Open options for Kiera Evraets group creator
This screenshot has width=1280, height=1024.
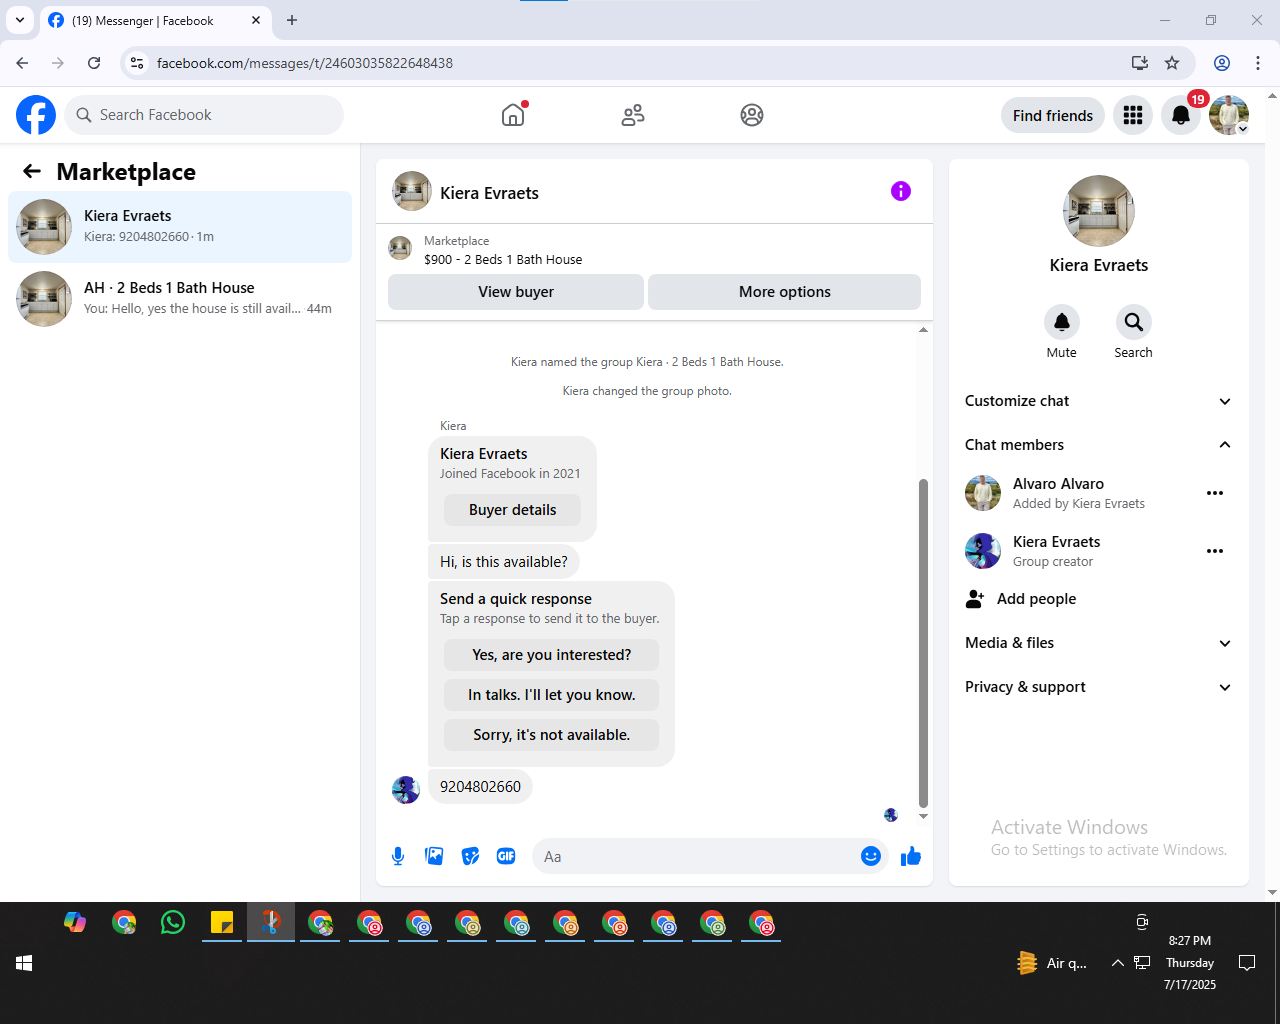coord(1215,551)
